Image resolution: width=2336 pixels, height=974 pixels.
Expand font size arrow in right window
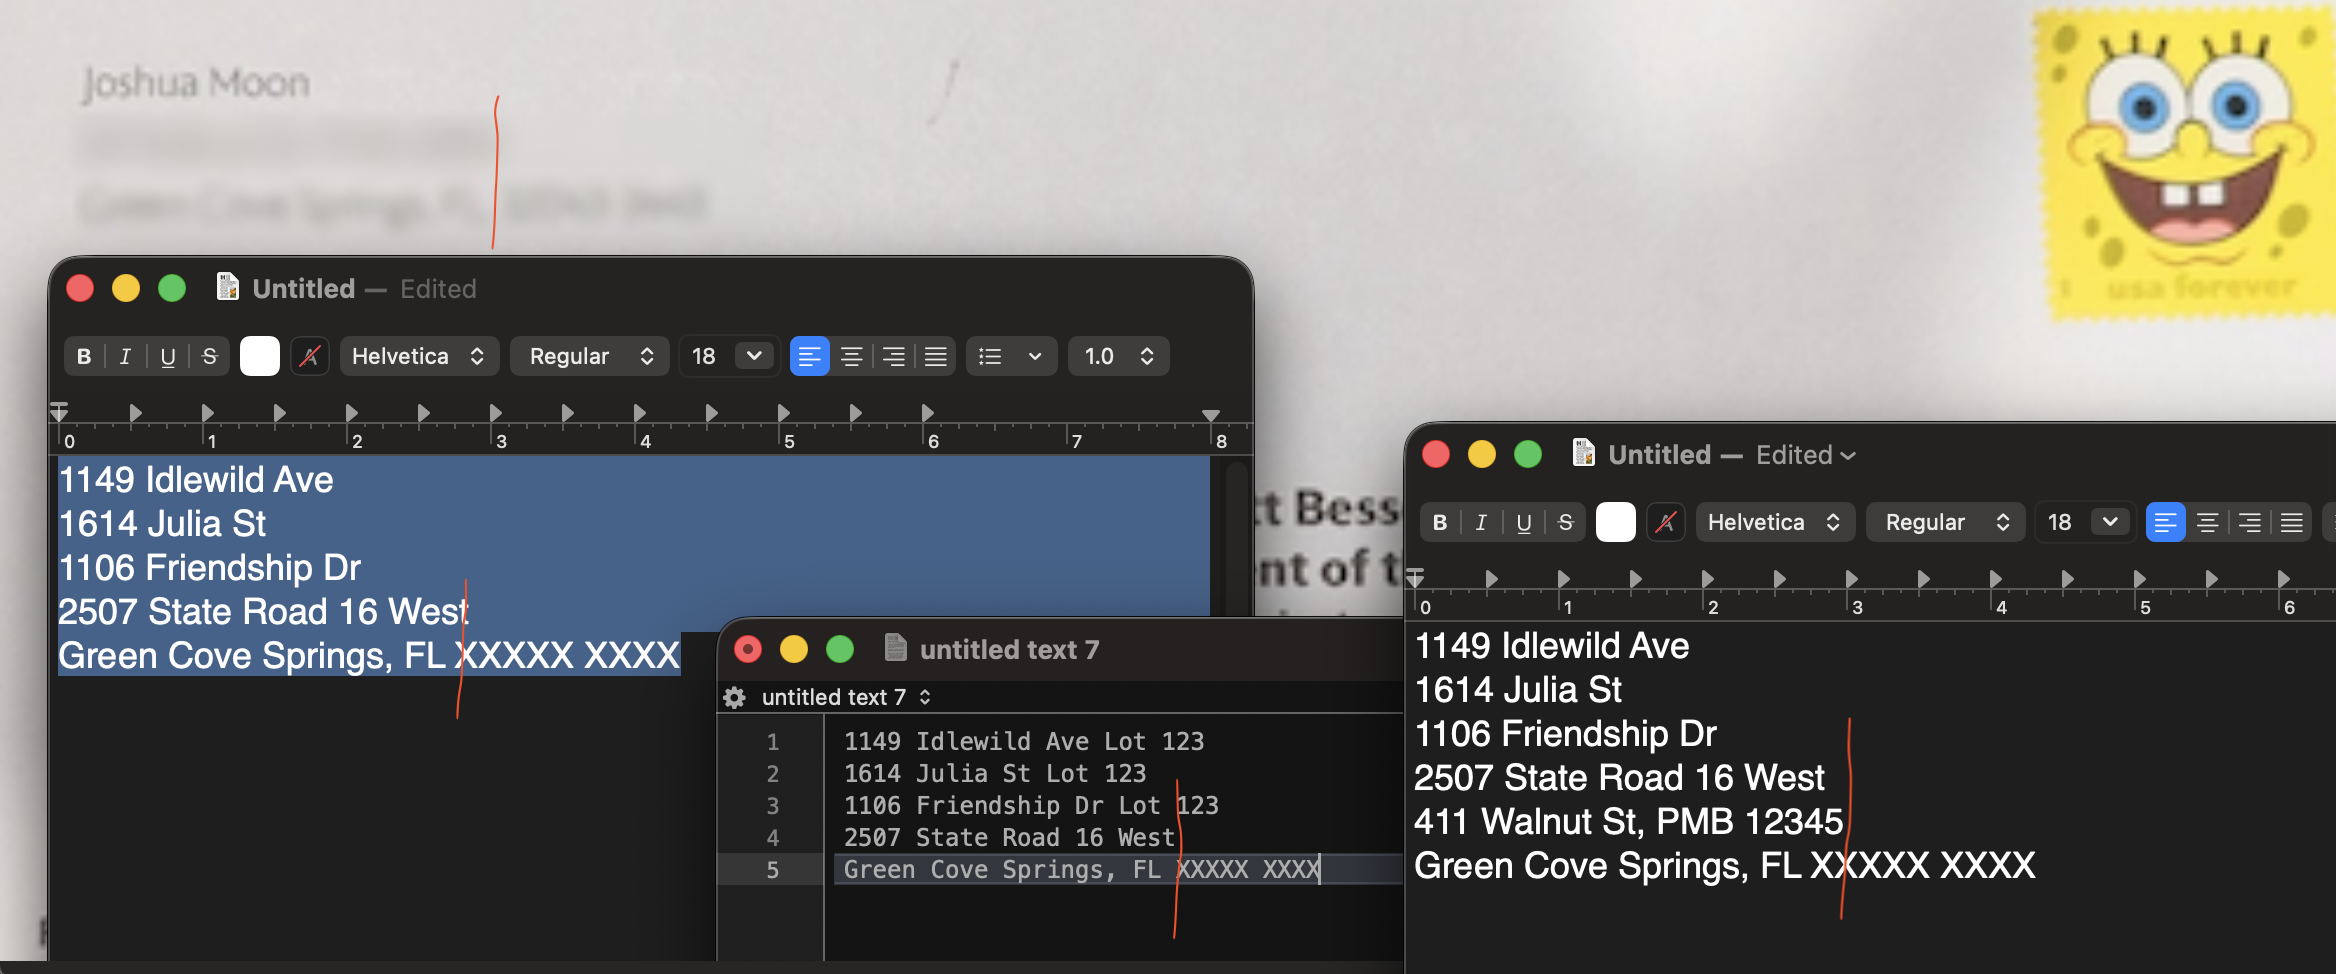point(2111,523)
